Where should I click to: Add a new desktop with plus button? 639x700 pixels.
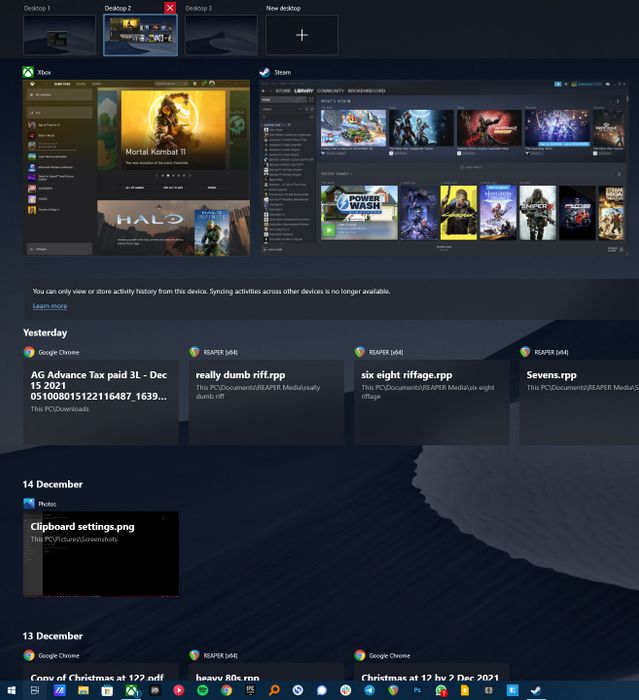coord(302,35)
